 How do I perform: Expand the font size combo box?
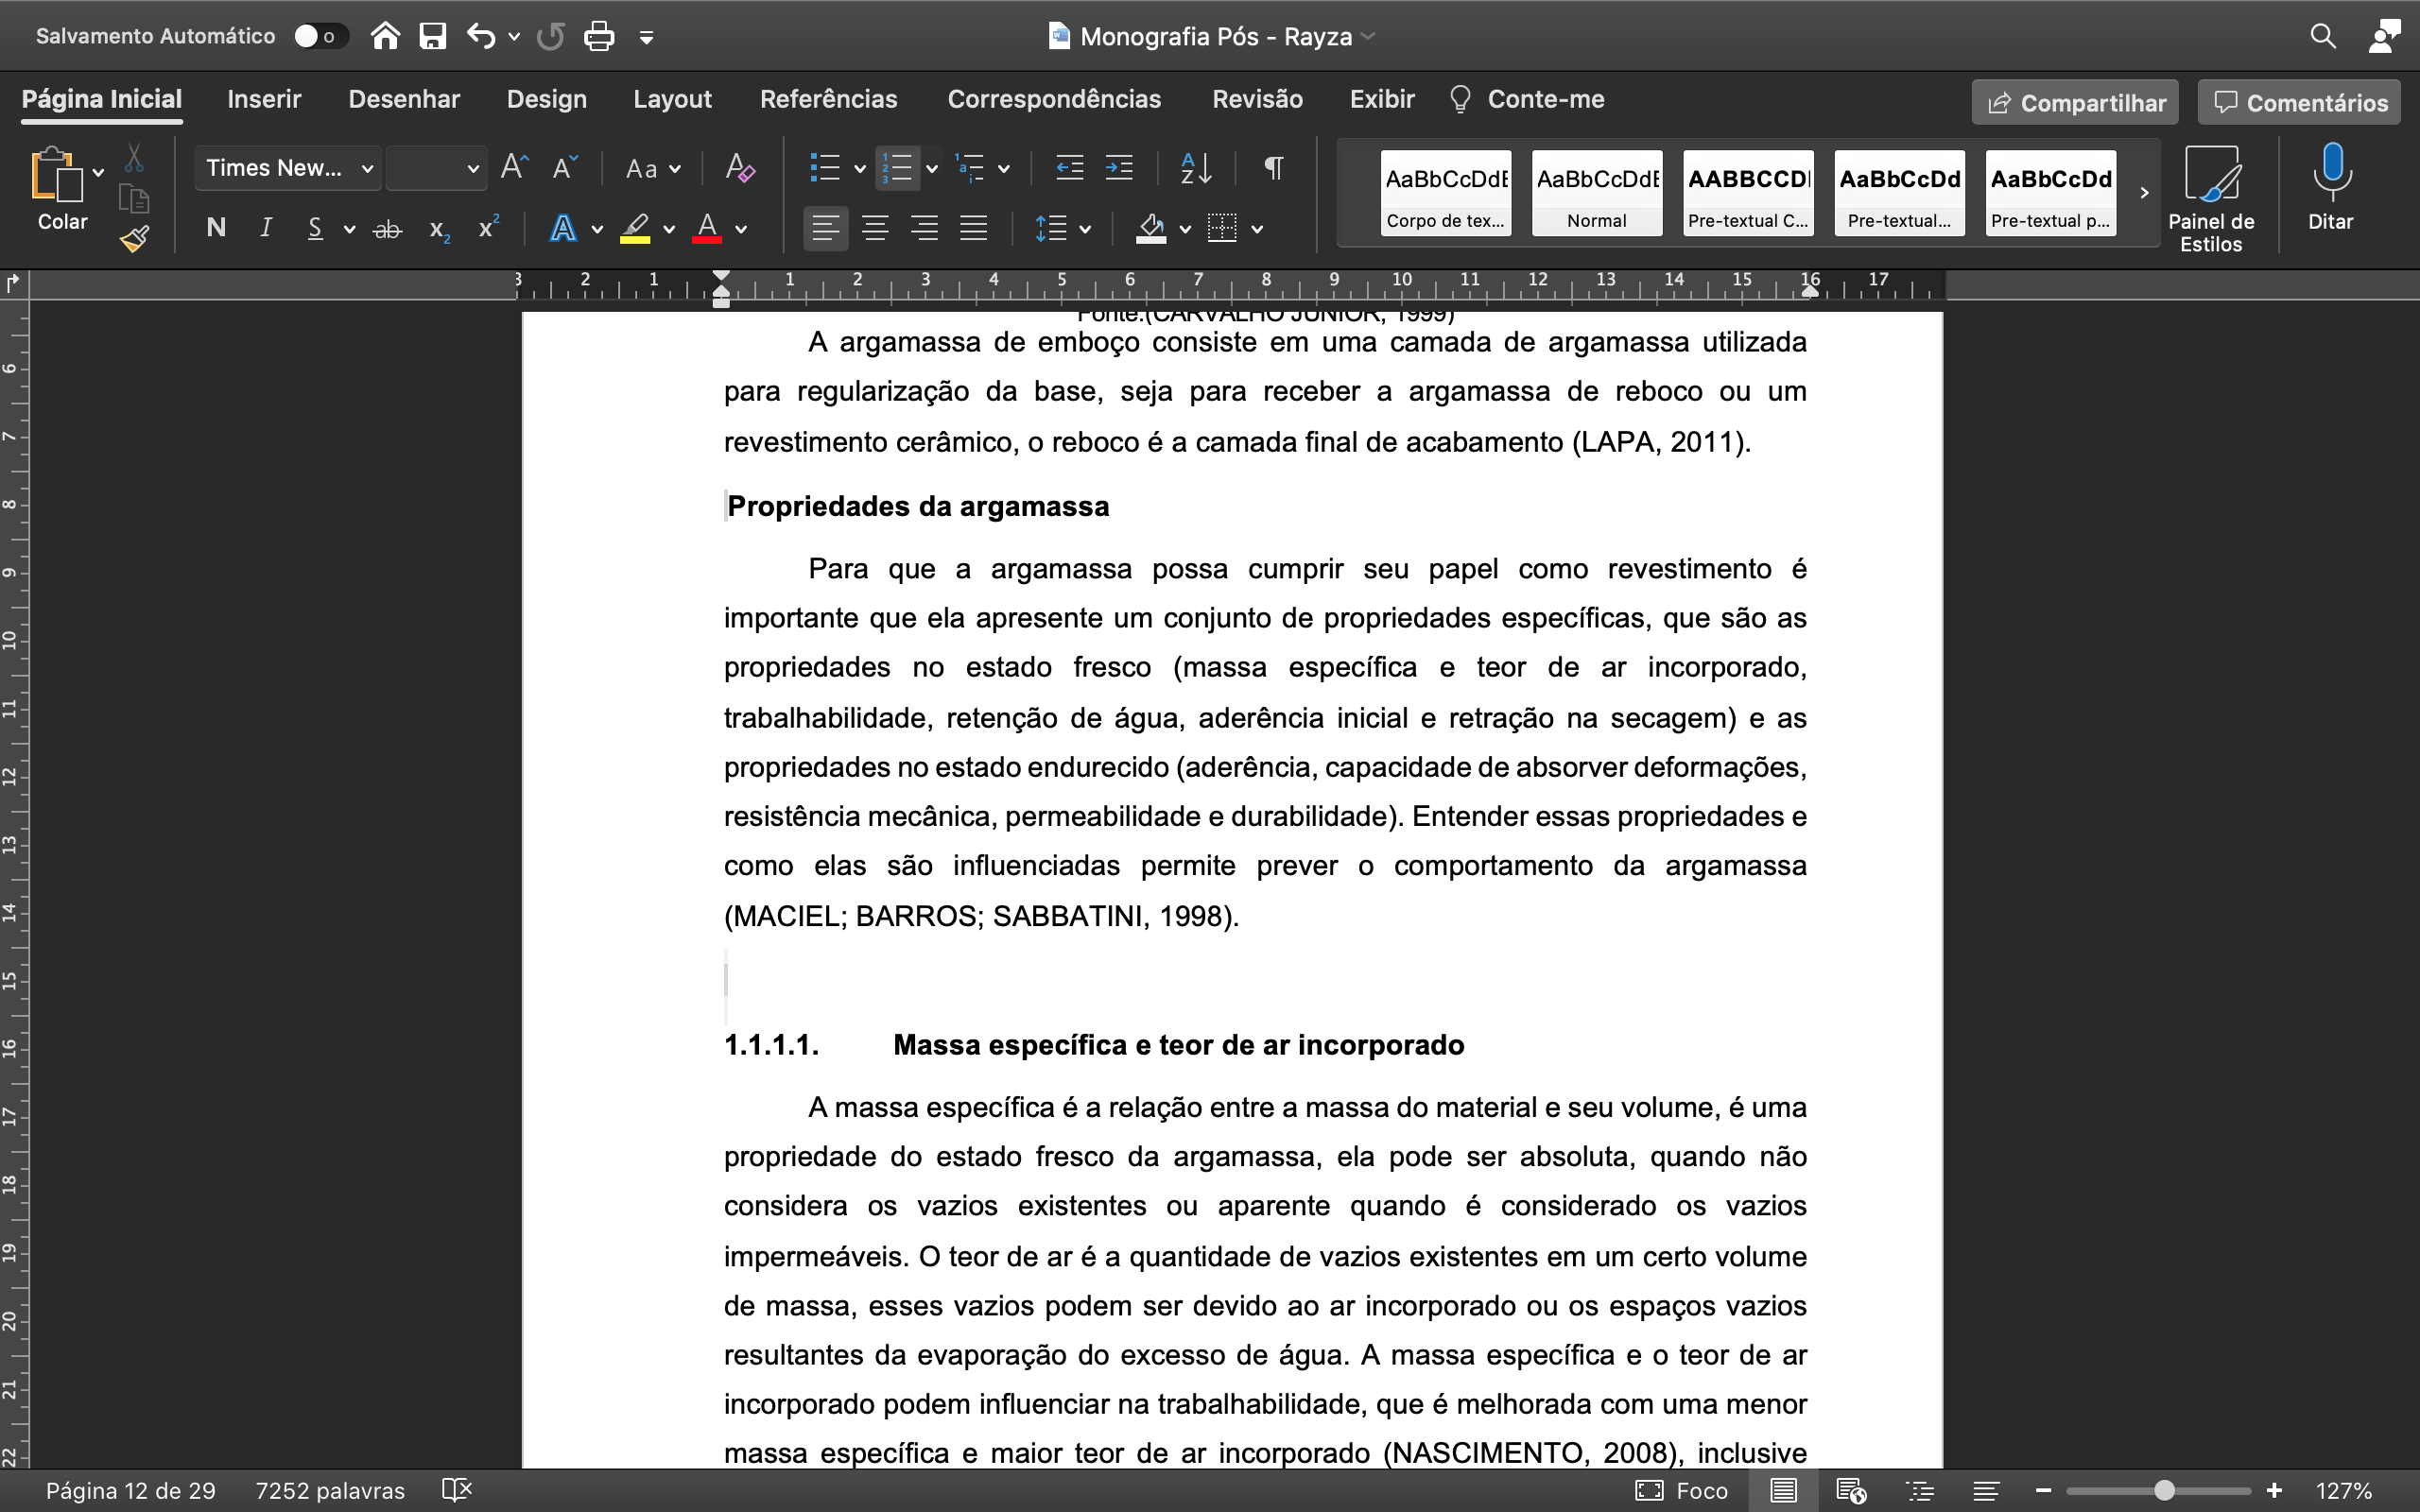[x=436, y=168]
